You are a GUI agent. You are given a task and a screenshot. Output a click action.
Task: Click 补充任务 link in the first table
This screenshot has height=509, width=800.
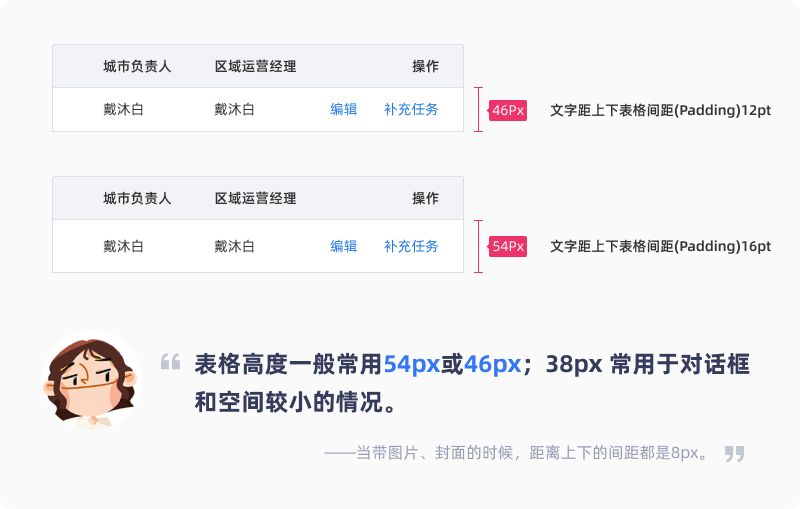click(411, 109)
